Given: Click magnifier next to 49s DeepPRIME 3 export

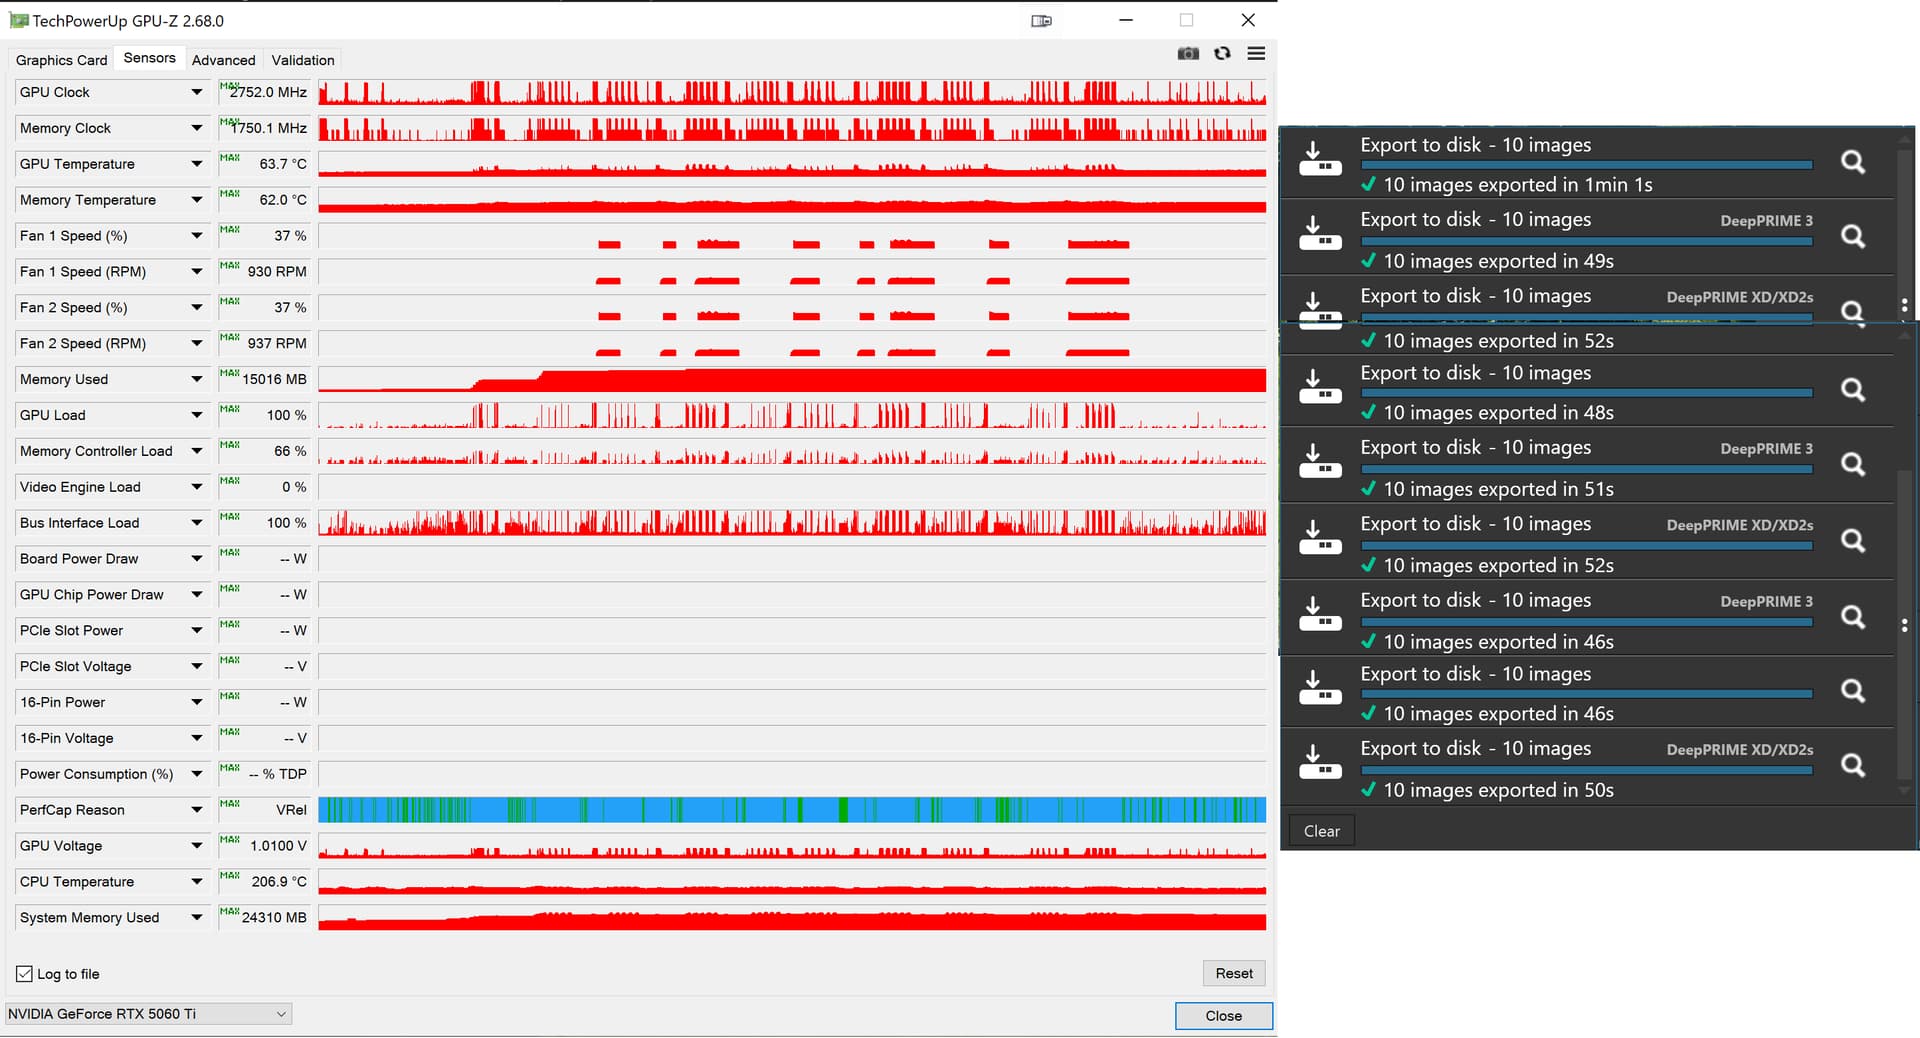Looking at the screenshot, I should 1852,237.
